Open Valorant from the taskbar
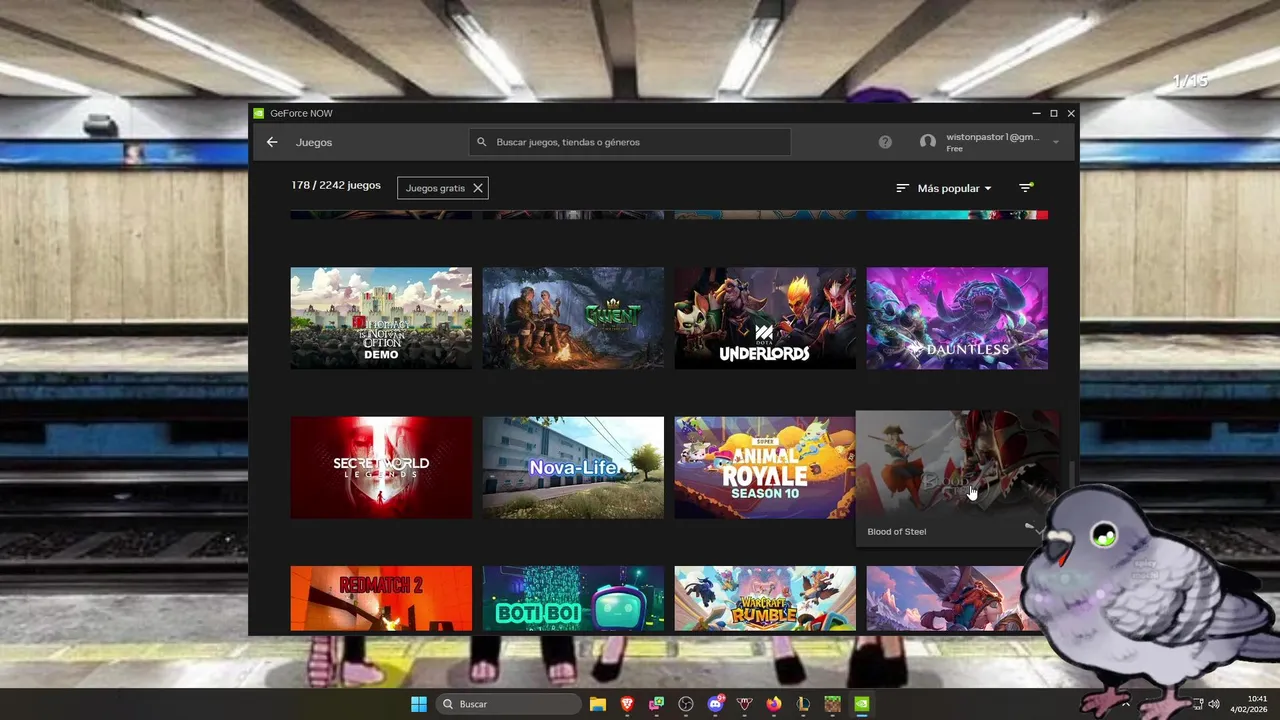Screen dimensions: 1280x720 click(744, 704)
